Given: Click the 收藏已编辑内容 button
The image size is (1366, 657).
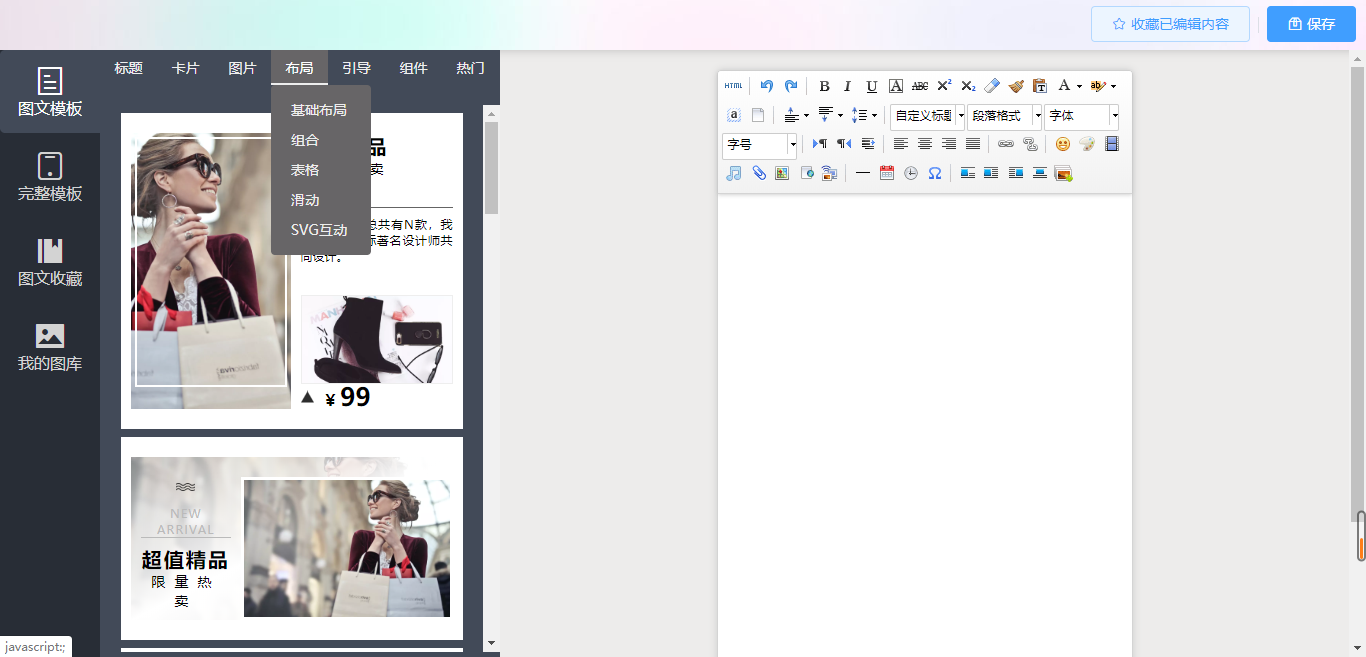Looking at the screenshot, I should click(1170, 24).
